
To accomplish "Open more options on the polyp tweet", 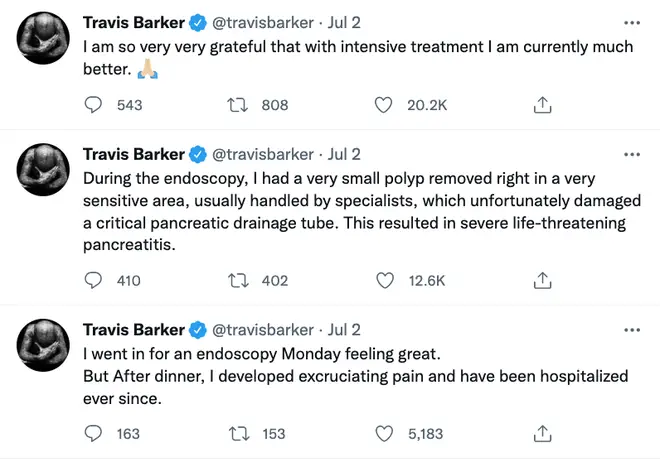I will pyautogui.click(x=632, y=155).
